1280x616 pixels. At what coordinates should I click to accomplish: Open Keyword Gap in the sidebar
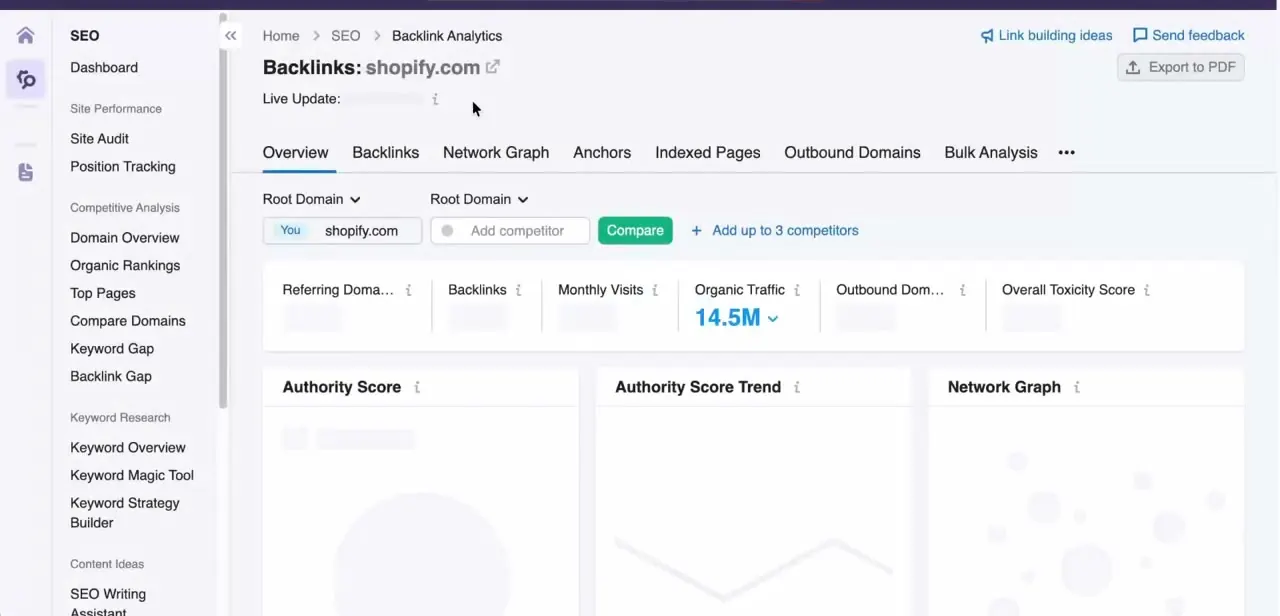112,349
